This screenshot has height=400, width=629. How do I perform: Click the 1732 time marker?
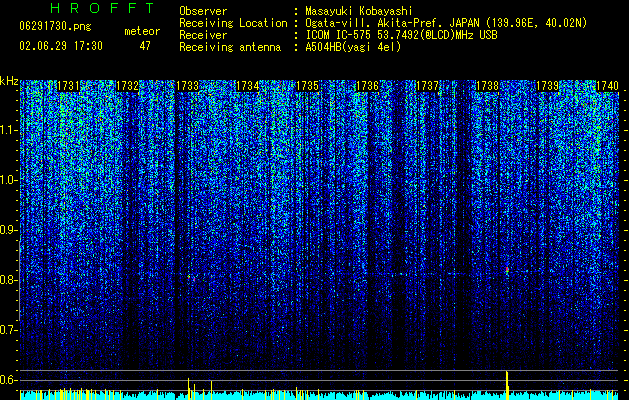pos(128,86)
